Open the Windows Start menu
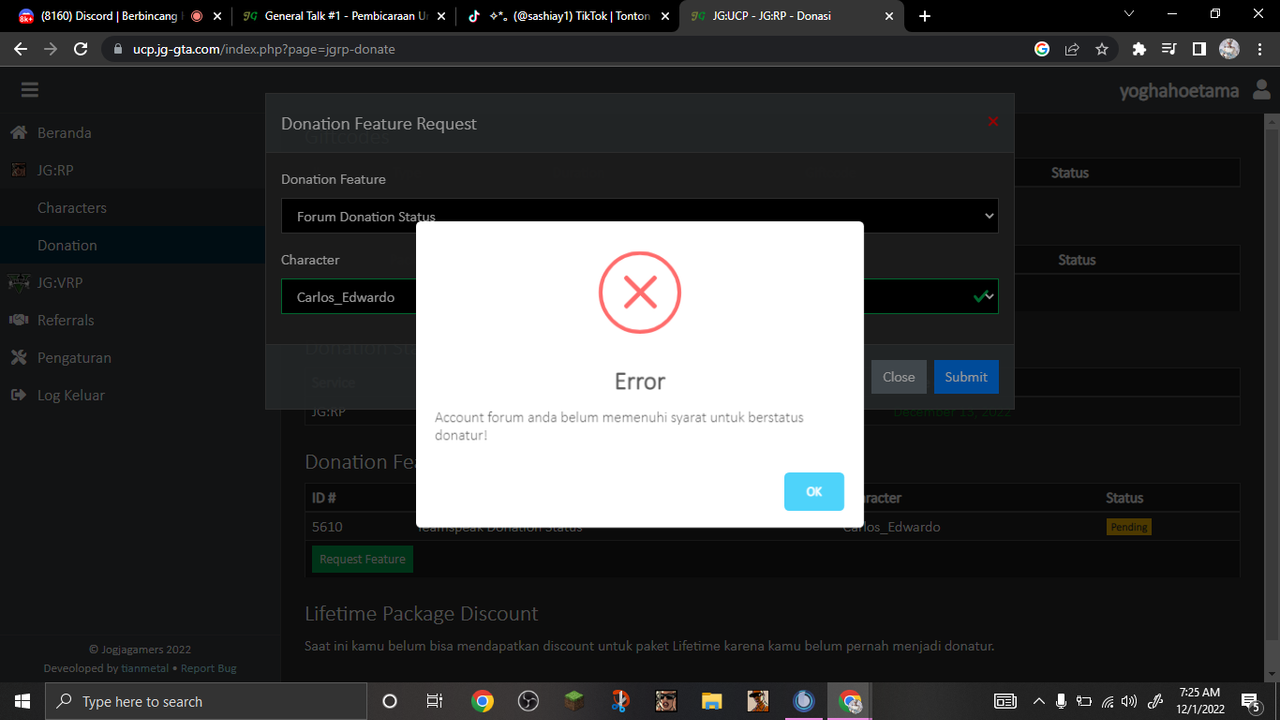1280x720 pixels. pyautogui.click(x=22, y=701)
